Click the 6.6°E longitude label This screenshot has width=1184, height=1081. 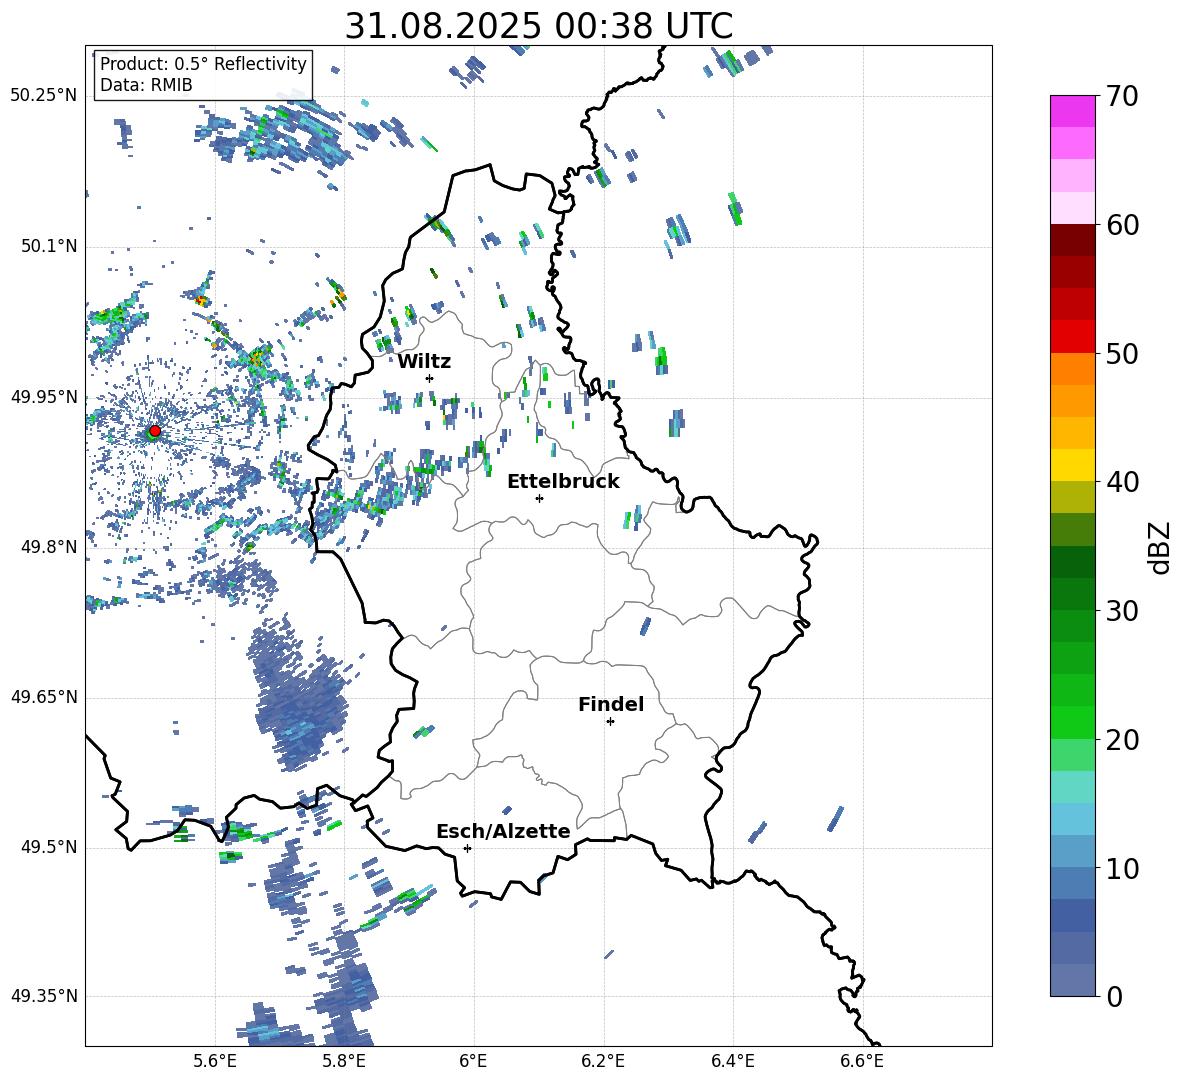862,1061
